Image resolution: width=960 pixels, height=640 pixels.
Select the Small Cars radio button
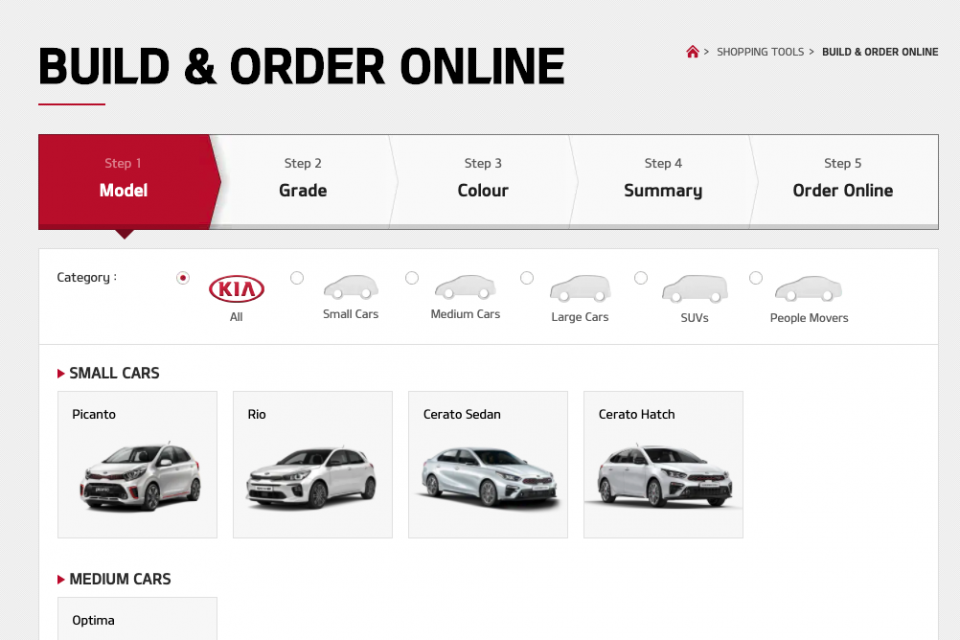297,278
